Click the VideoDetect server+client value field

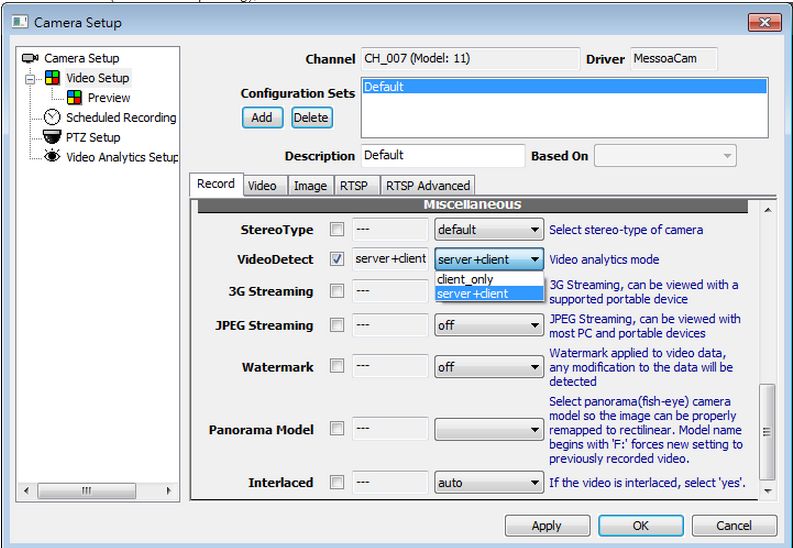pyautogui.click(x=390, y=259)
